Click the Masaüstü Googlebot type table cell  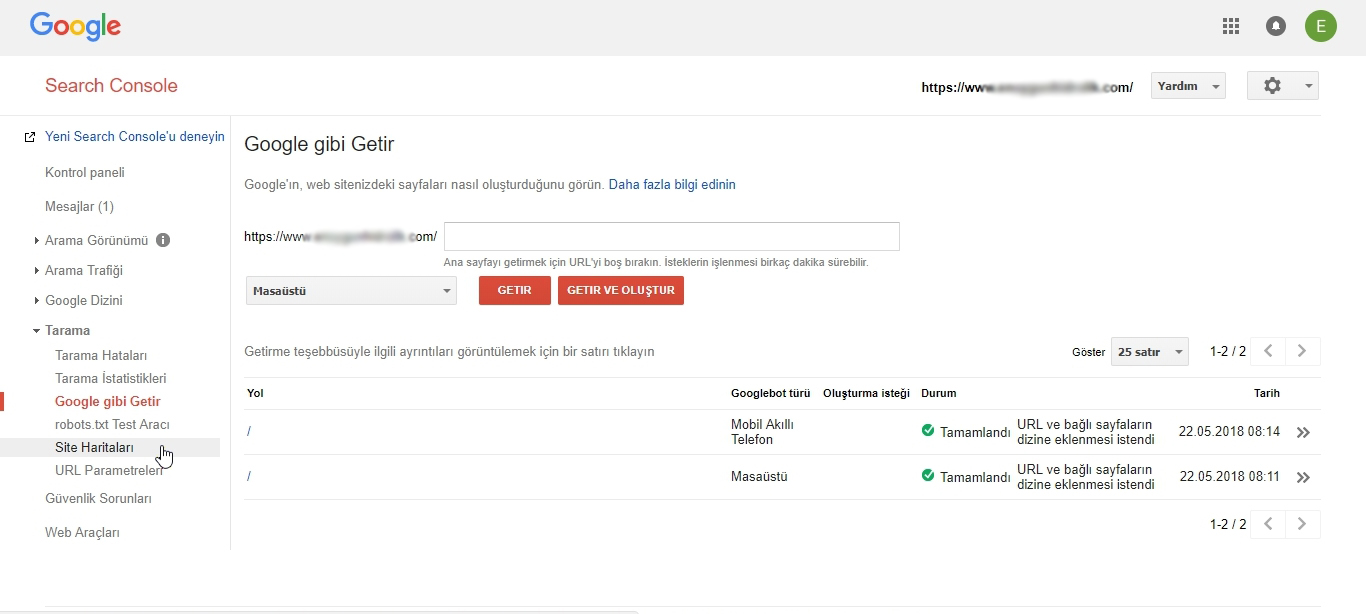coord(759,477)
